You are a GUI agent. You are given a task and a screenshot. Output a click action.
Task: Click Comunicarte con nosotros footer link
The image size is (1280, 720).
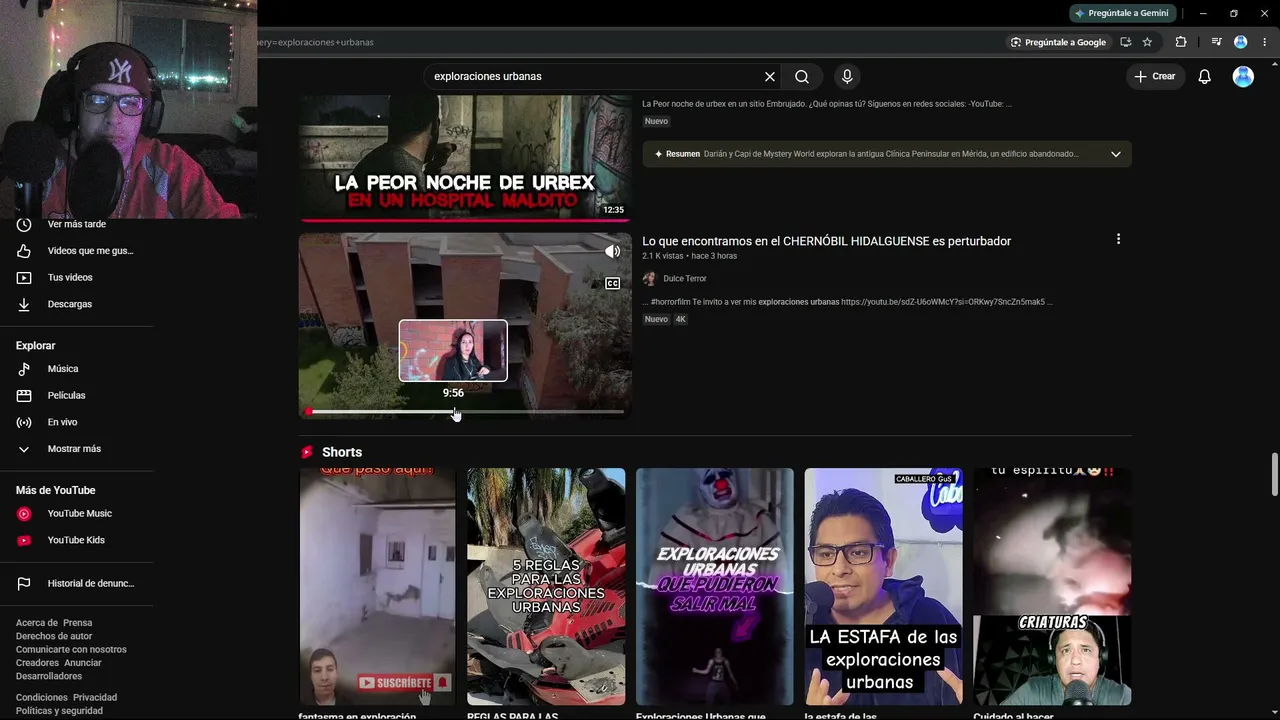coord(71,650)
